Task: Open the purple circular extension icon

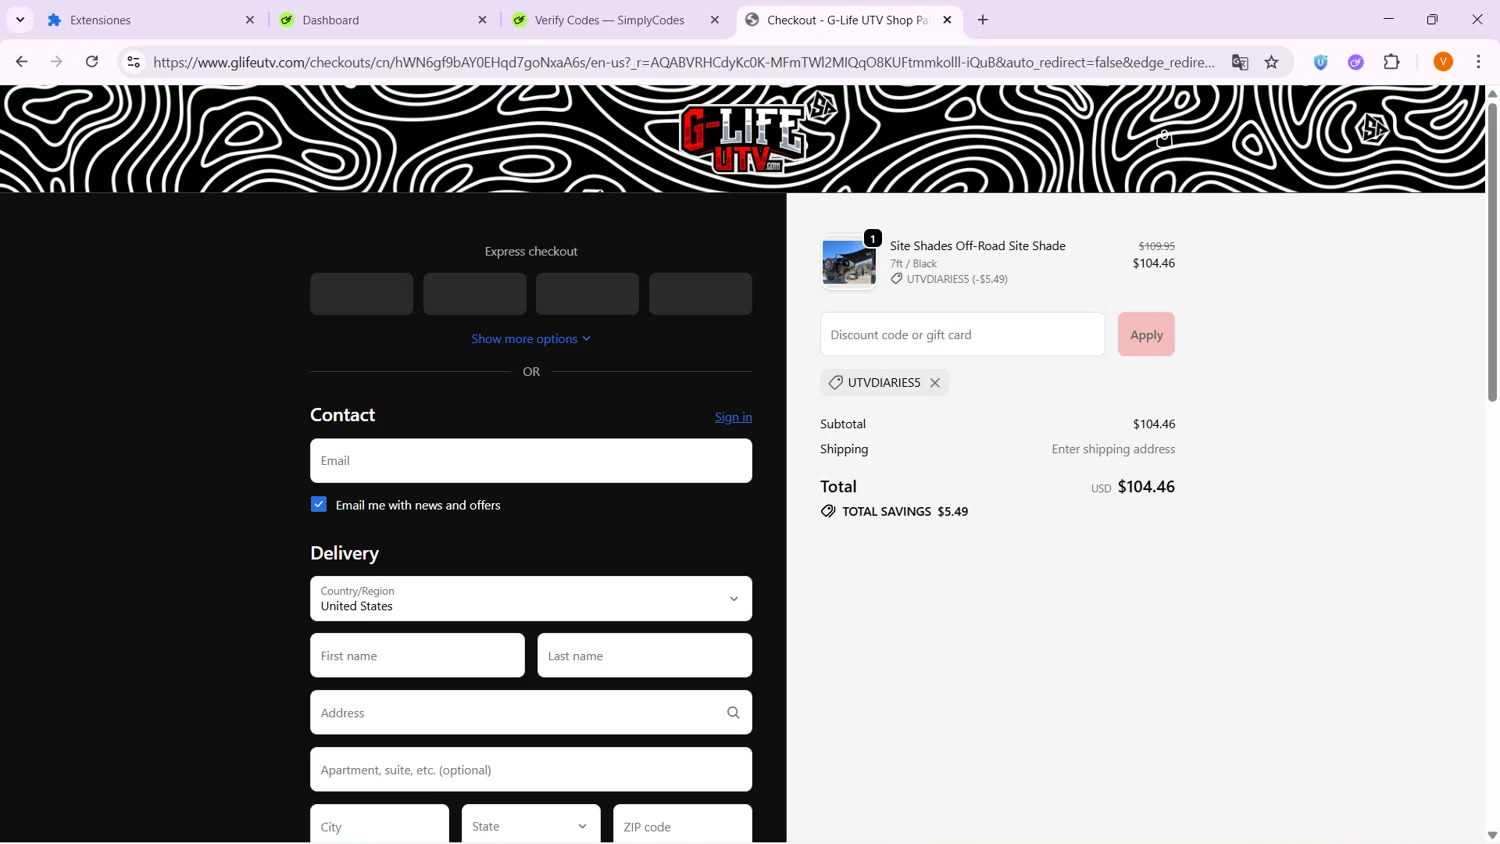Action: tap(1356, 62)
